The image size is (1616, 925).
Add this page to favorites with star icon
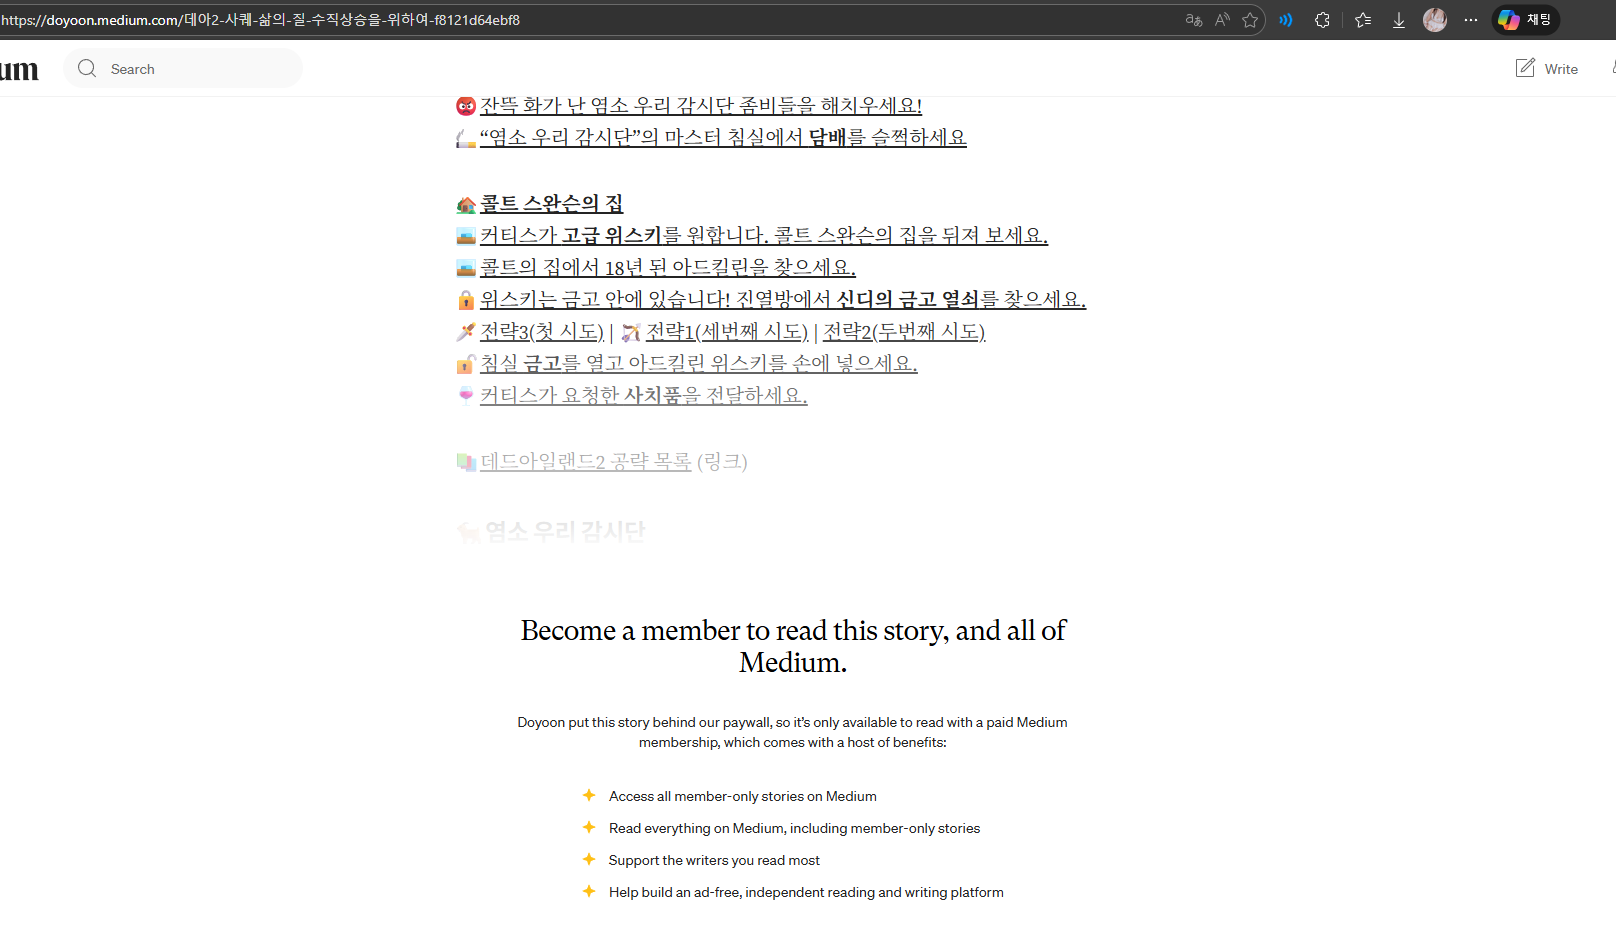tap(1250, 20)
